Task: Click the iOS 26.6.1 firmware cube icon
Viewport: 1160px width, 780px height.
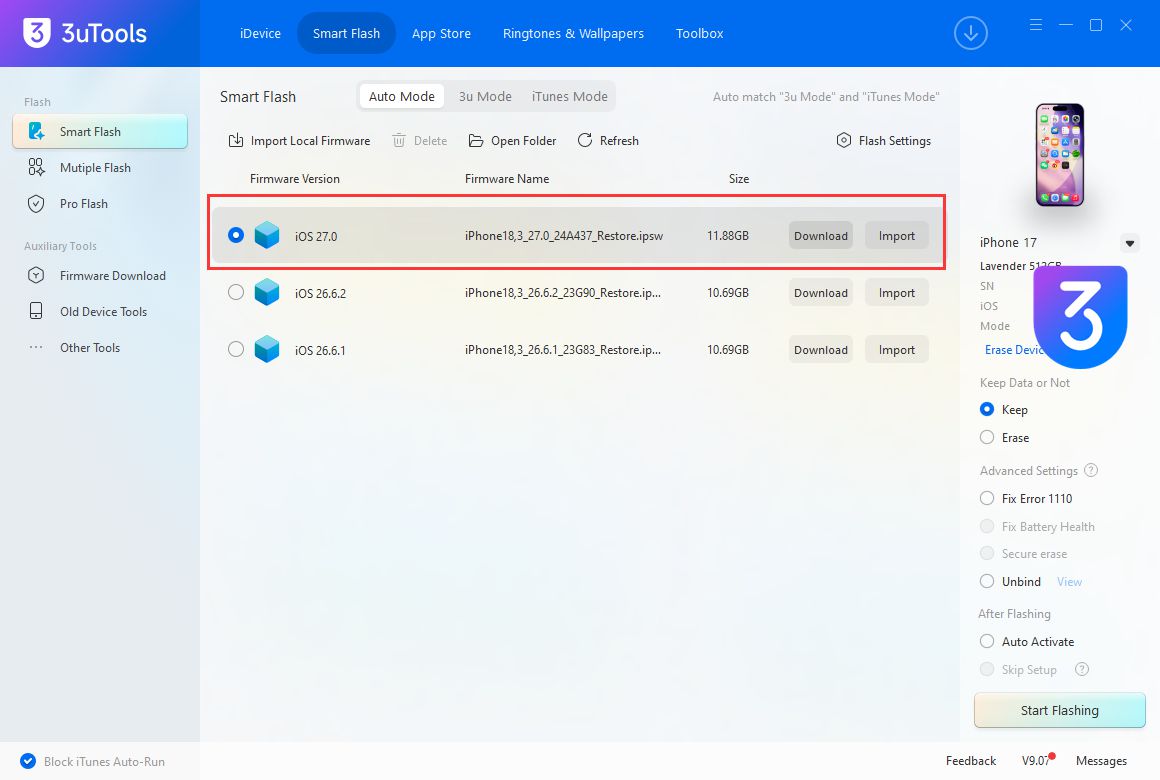Action: [x=267, y=349]
